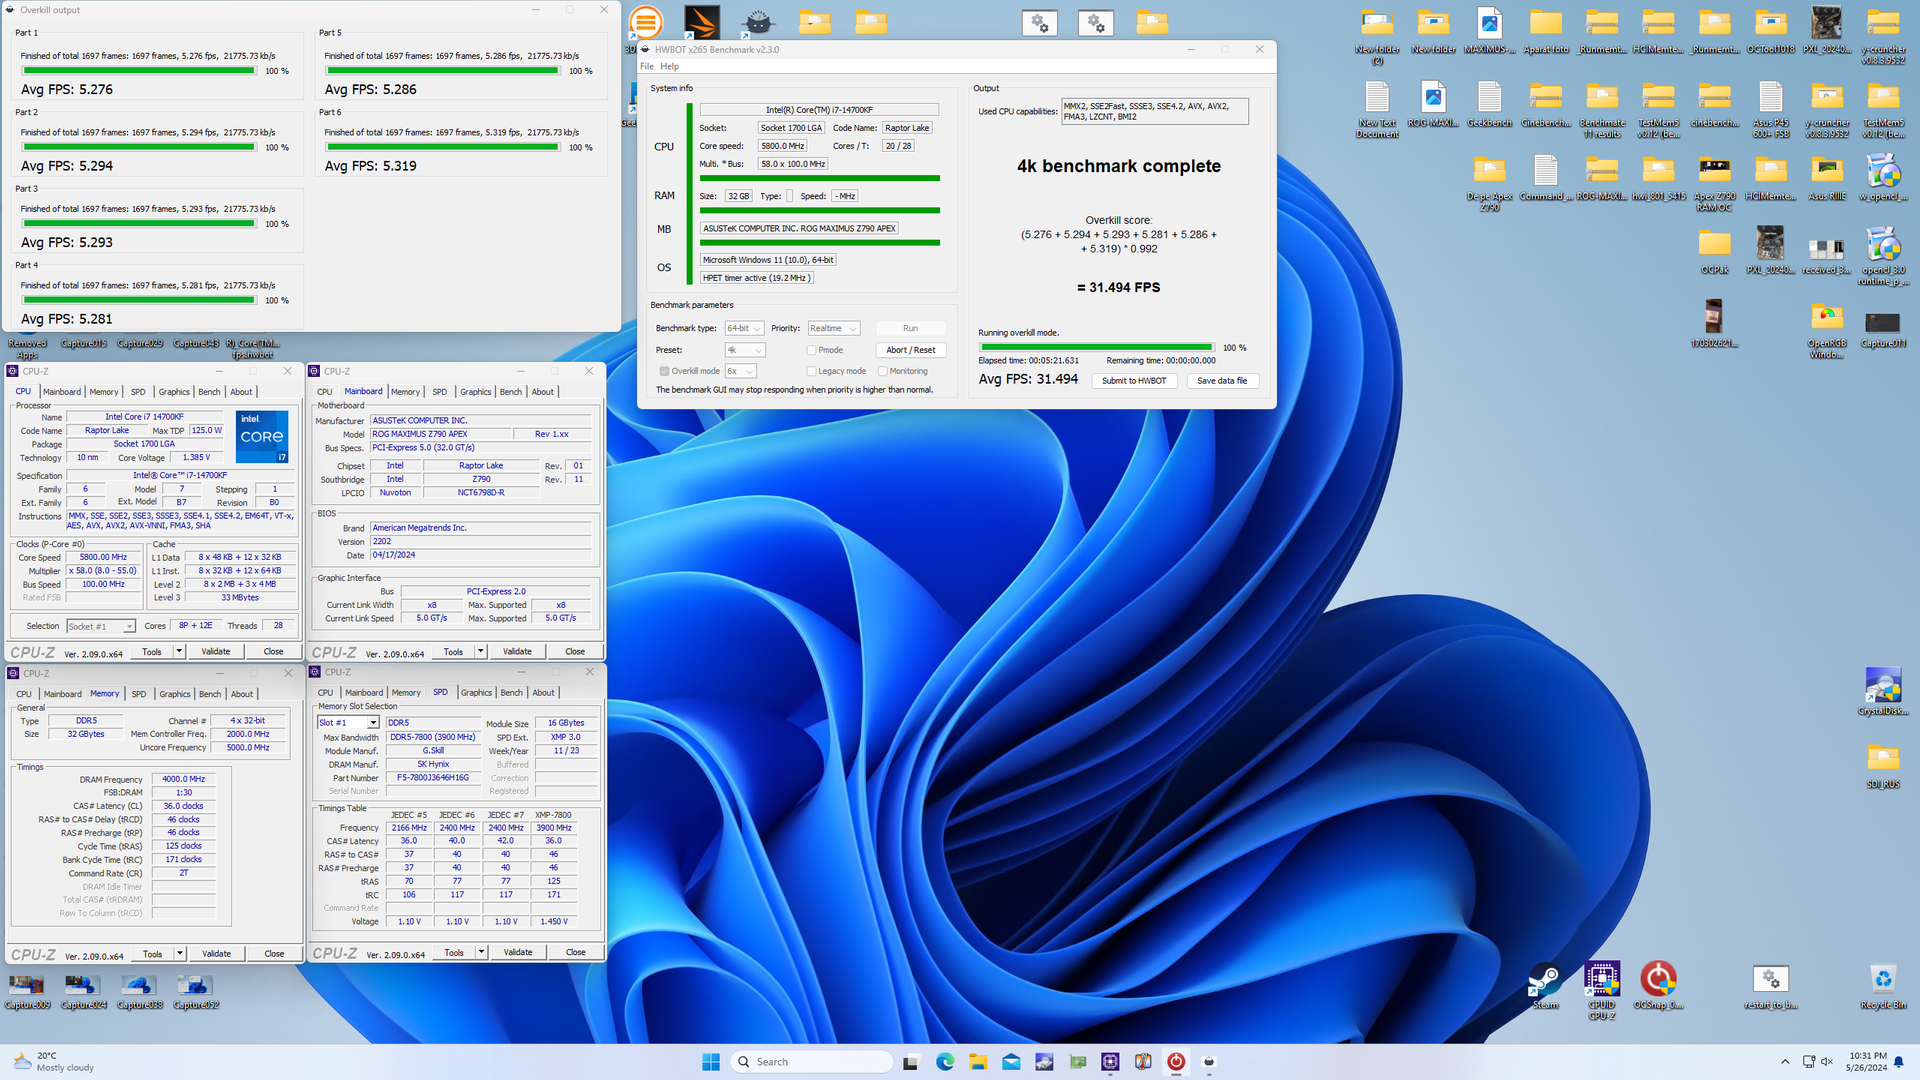Screen dimensions: 1920x1080
Task: Click the Part 6 progress bar
Action: pos(442,147)
